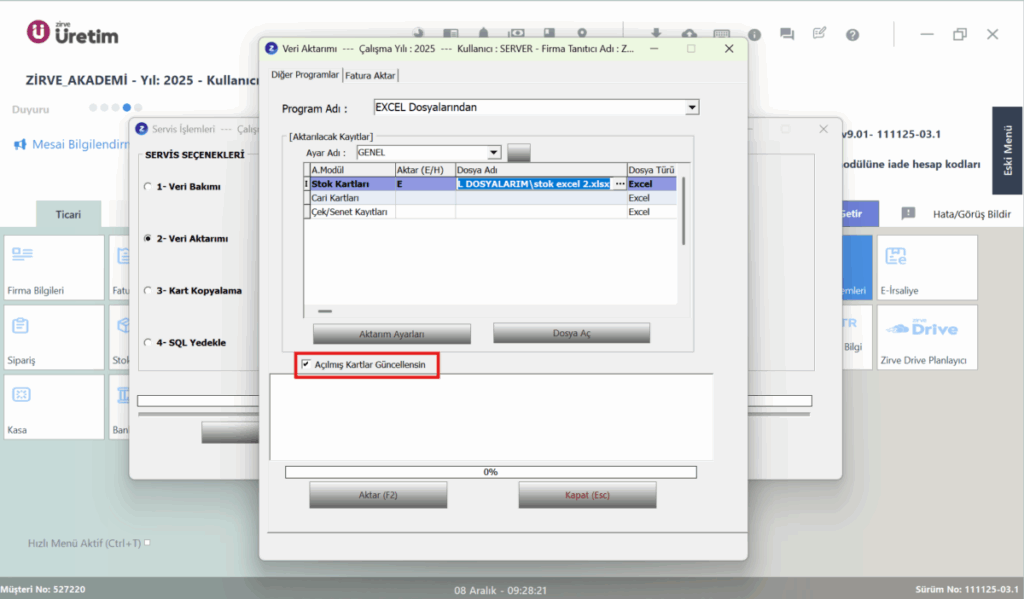Click the edit note pencil icon in toolbar
Screen dimensions: 1024x599
[x=820, y=34]
